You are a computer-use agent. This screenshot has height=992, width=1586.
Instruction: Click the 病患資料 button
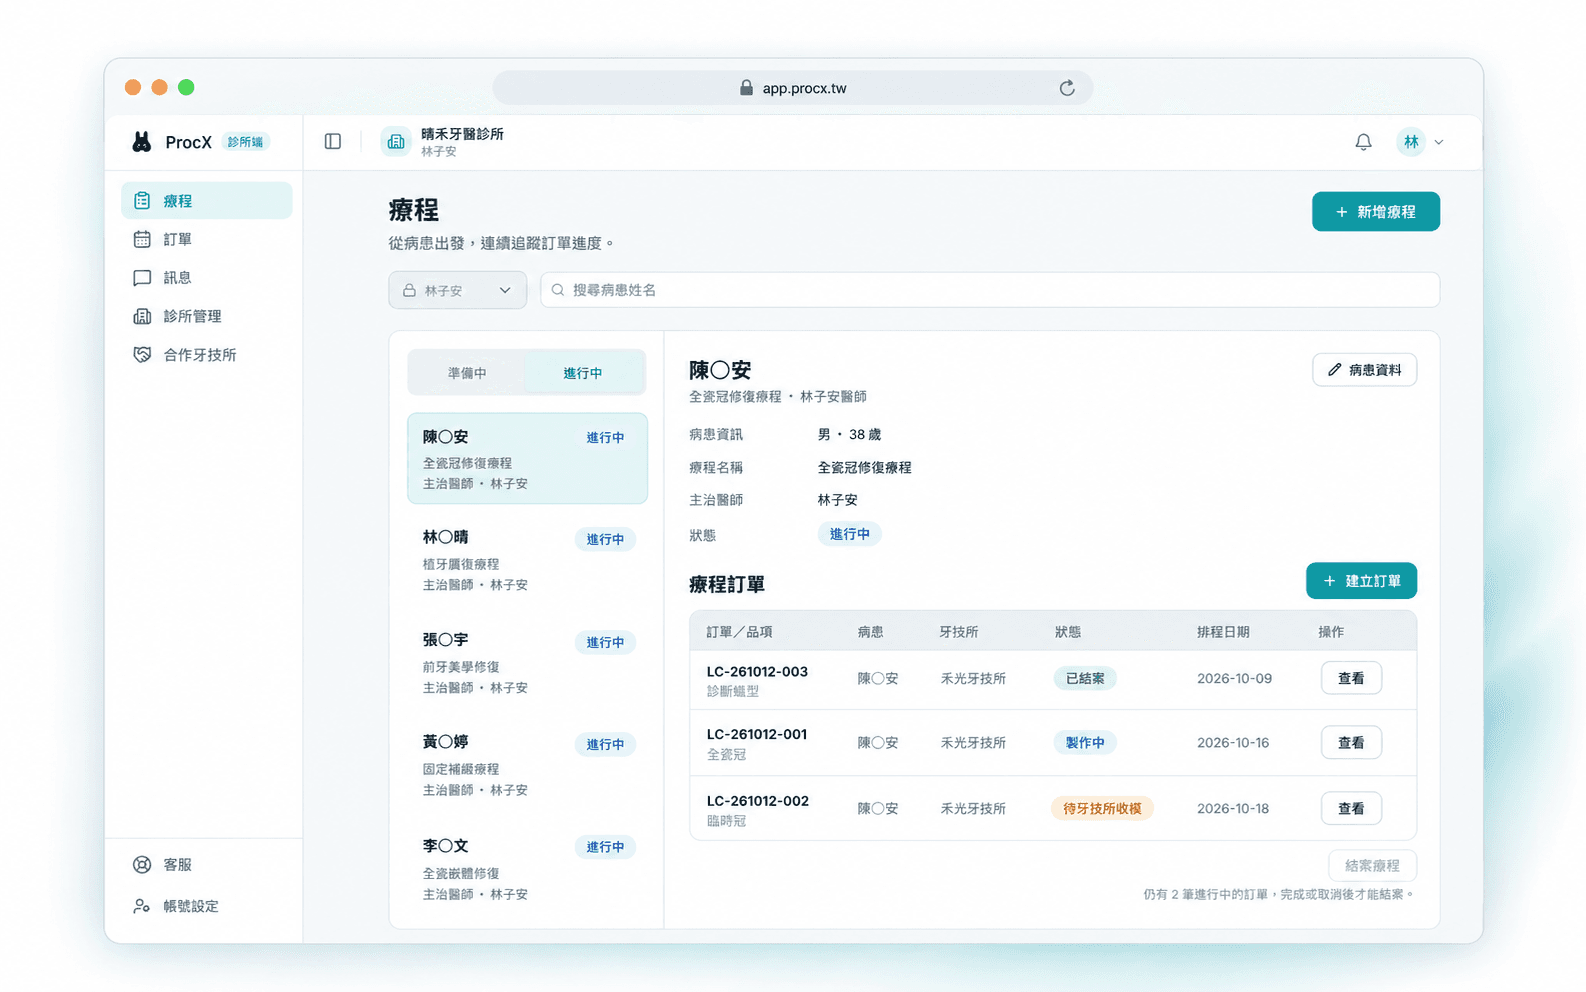(1364, 370)
